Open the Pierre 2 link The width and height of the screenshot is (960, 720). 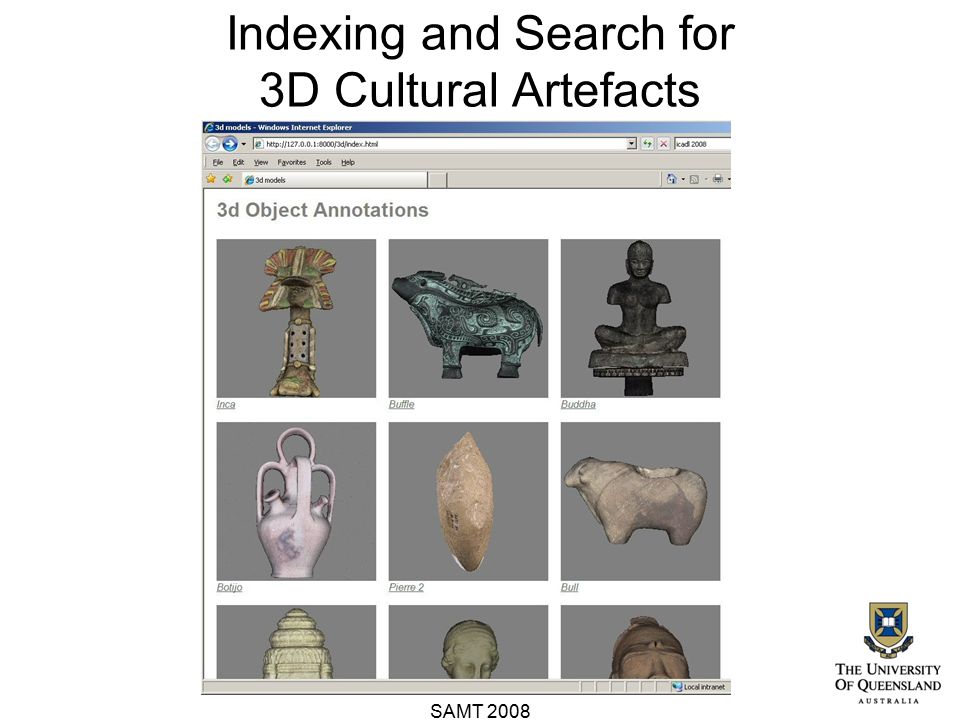coord(407,587)
